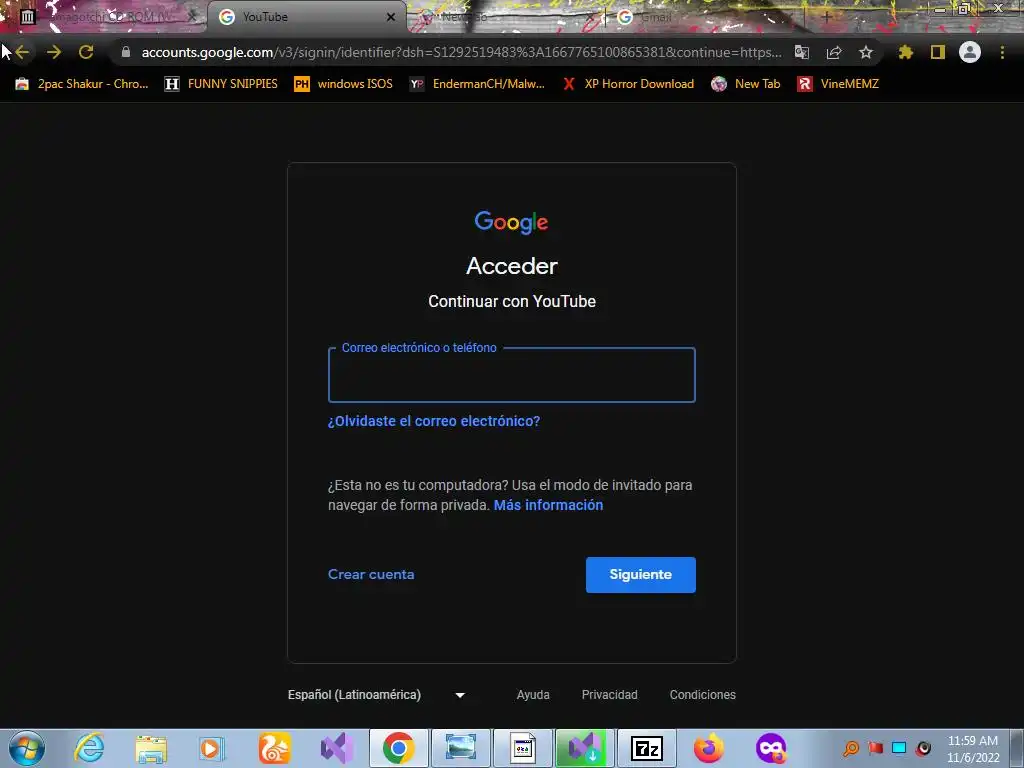The width and height of the screenshot is (1024, 768).
Task: Open the Ayuda footer link
Action: [x=533, y=695]
